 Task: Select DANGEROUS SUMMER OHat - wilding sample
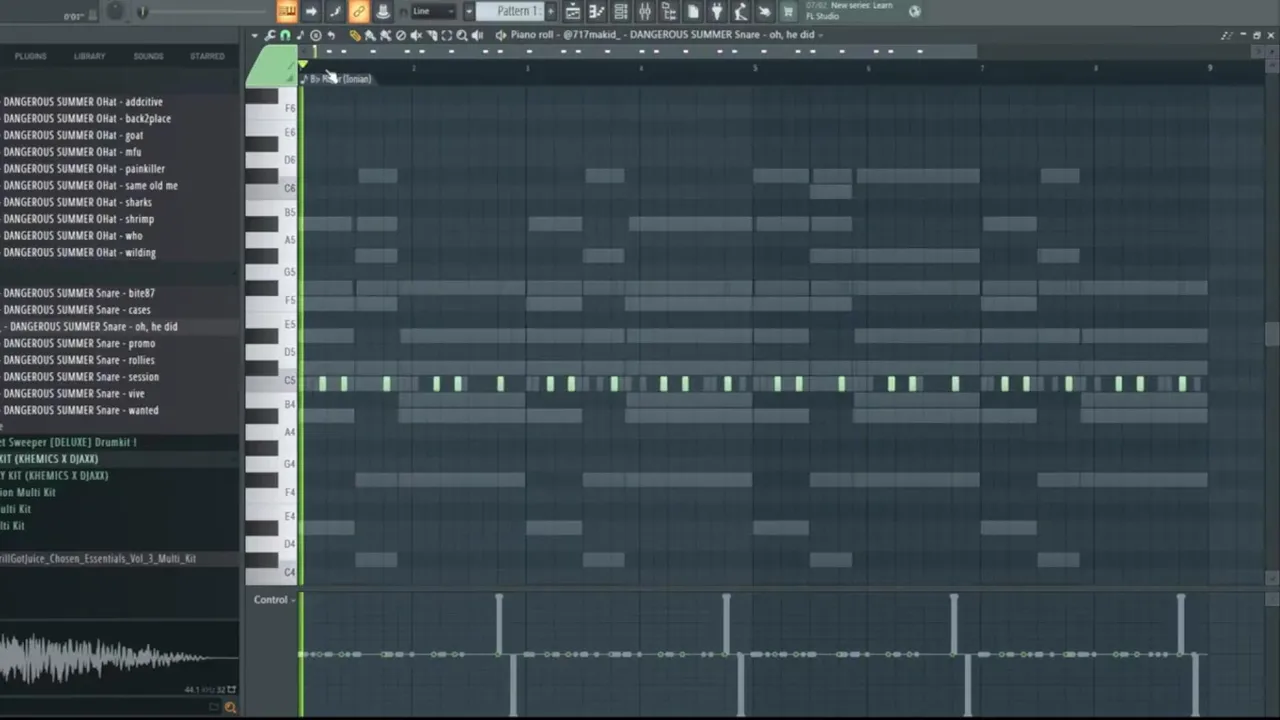click(x=79, y=253)
